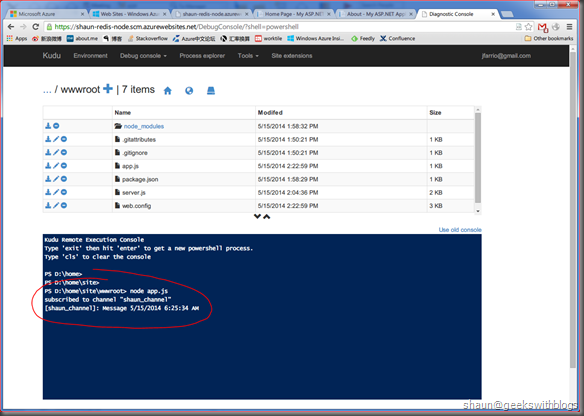Download the node_modules folder
This screenshot has width=584, height=416.
[x=48, y=126]
